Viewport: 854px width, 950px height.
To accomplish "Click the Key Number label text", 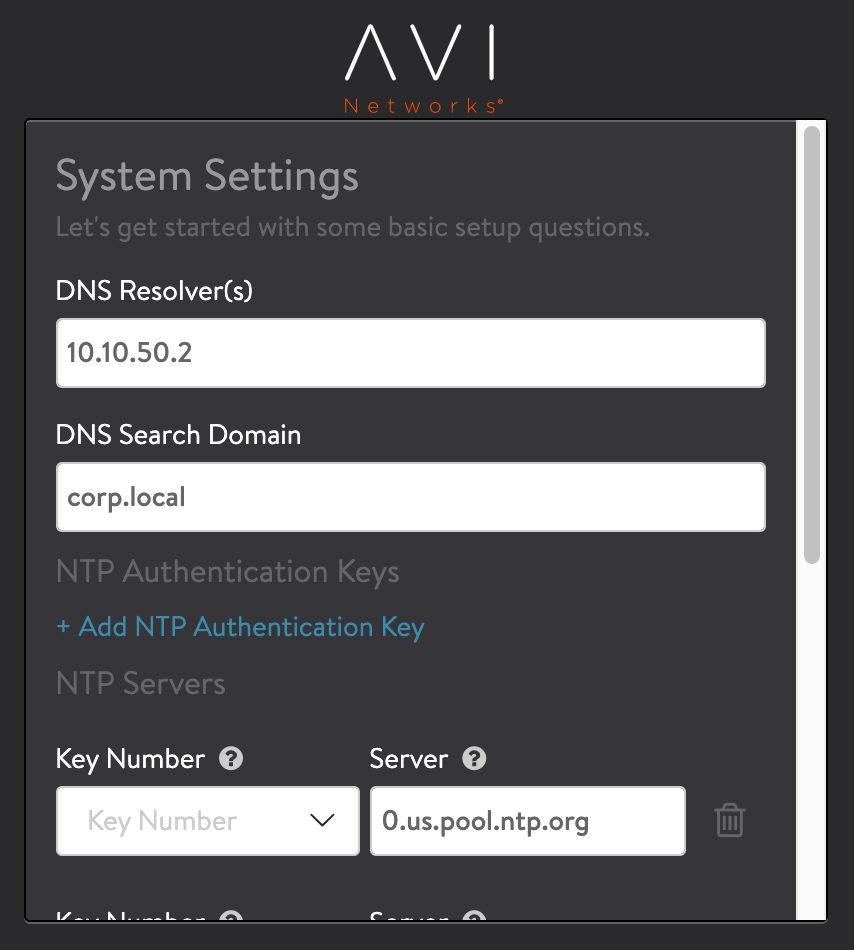I will pyautogui.click(x=131, y=759).
